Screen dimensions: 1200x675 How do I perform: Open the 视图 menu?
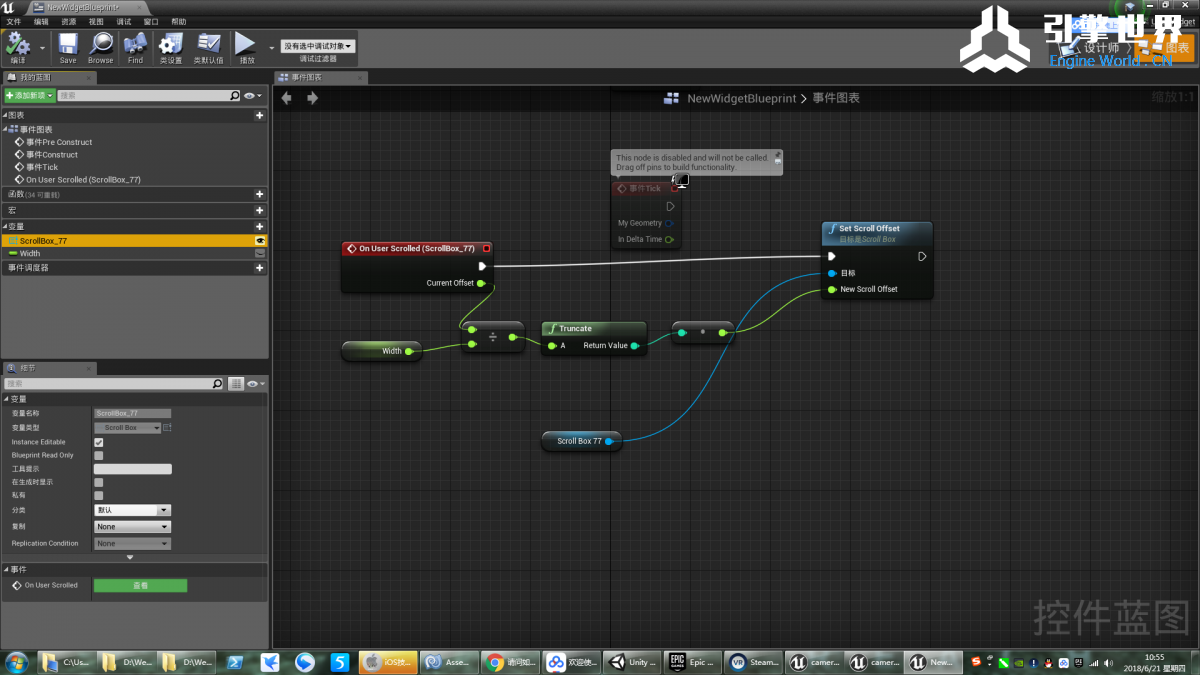96,21
